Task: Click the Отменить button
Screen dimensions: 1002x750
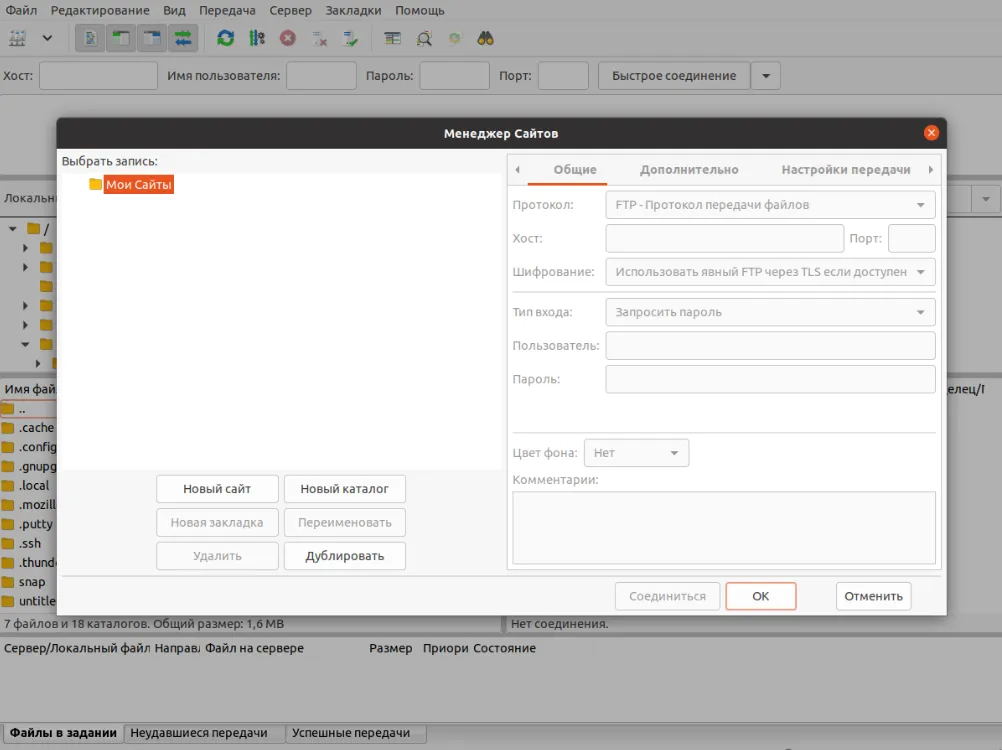Action: [x=874, y=596]
